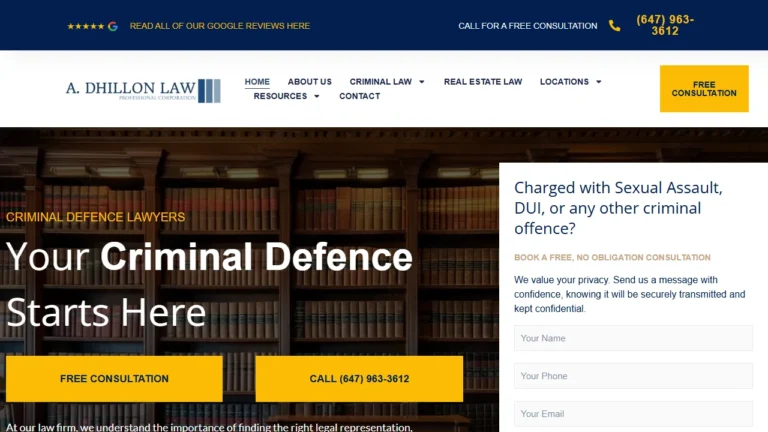This screenshot has width=768, height=432.
Task: Click the Criminal Defence Lawyers heading text
Action: pyautogui.click(x=96, y=217)
